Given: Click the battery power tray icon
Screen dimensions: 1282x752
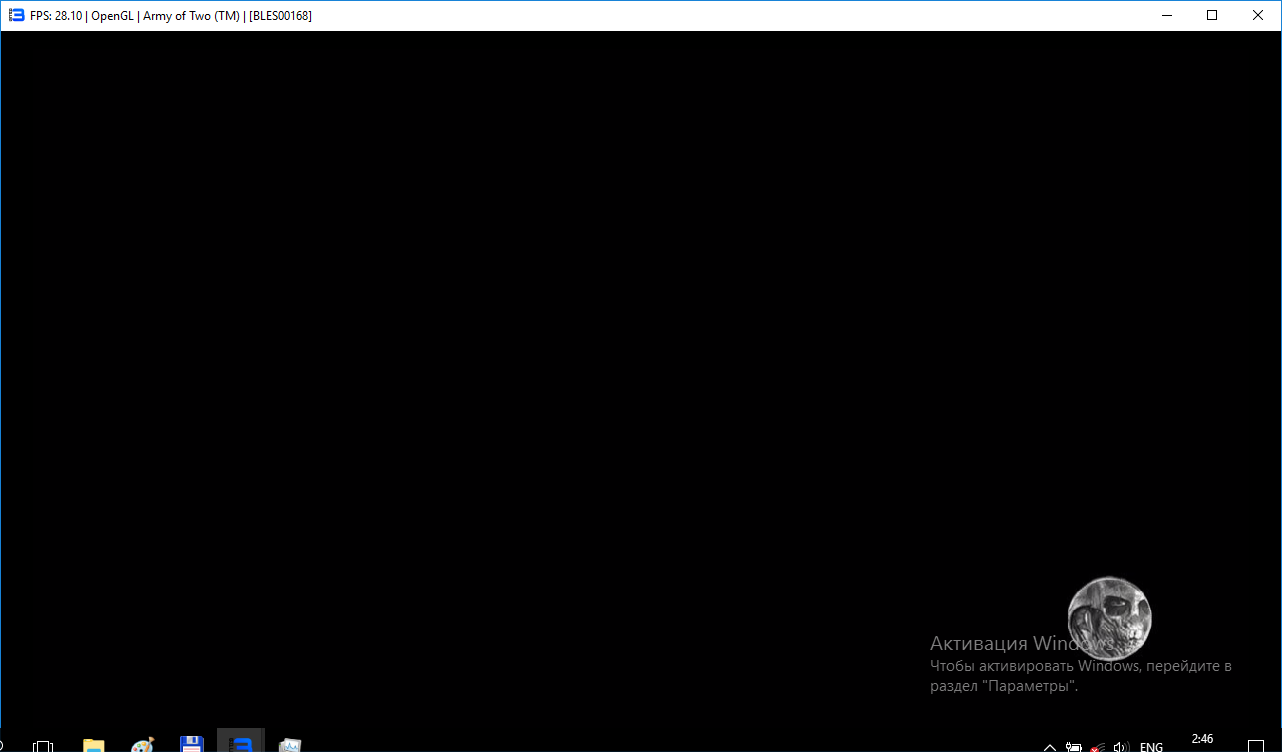Looking at the screenshot, I should pyautogui.click(x=1074, y=746).
